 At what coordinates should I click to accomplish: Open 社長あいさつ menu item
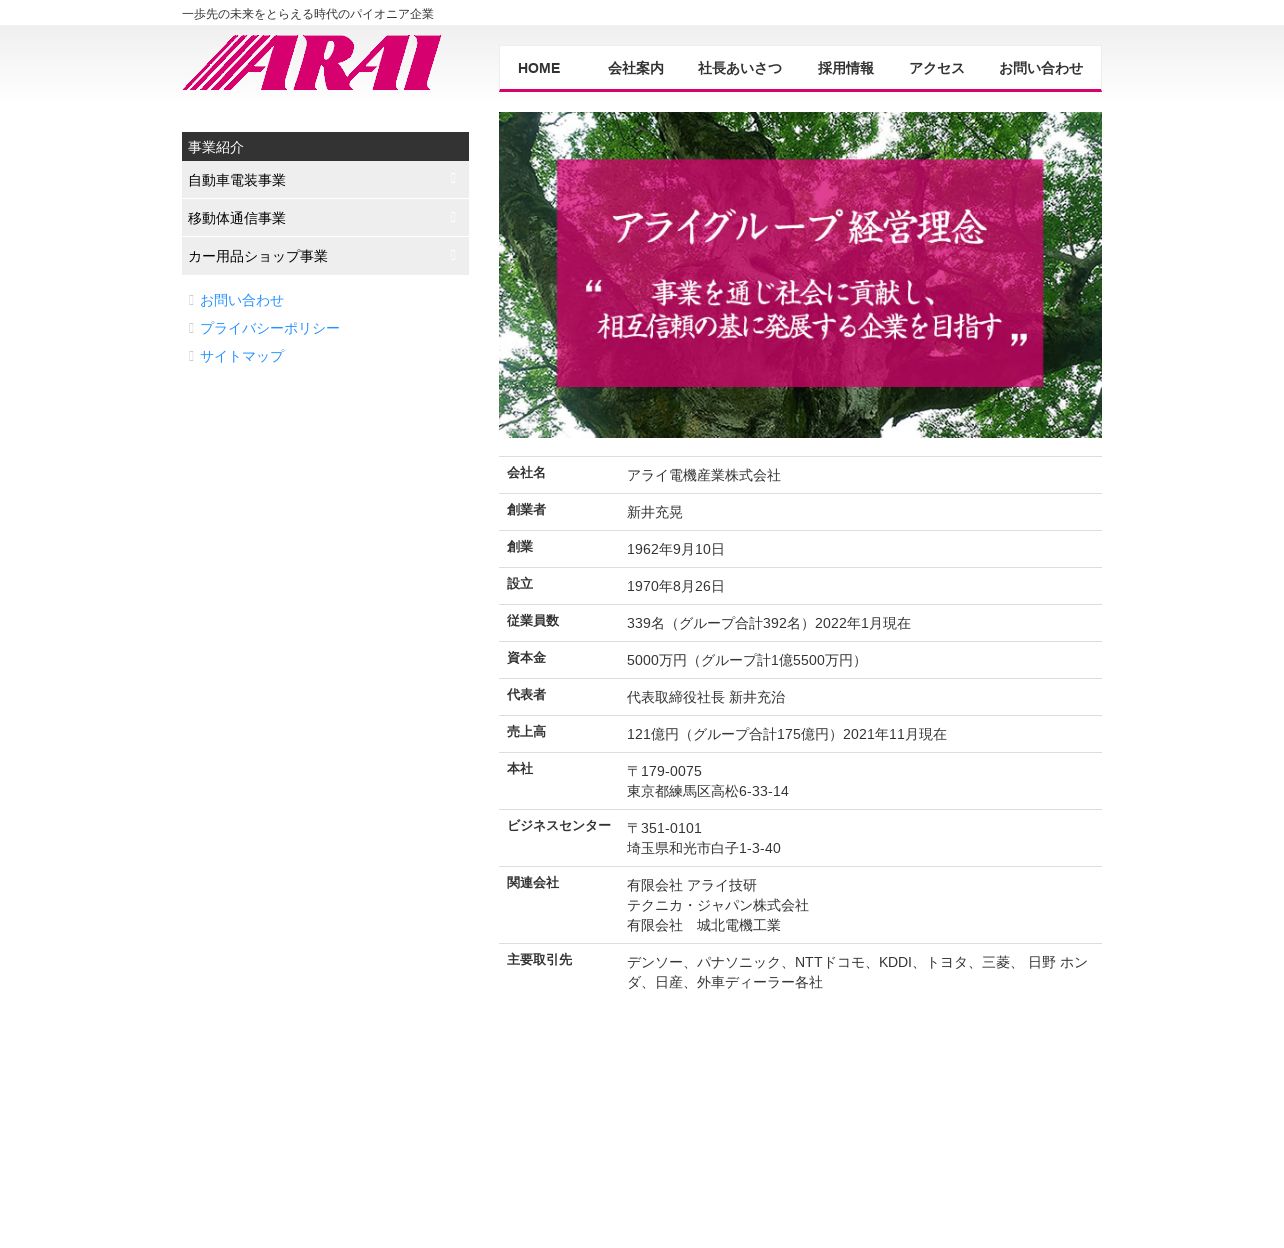pos(740,68)
